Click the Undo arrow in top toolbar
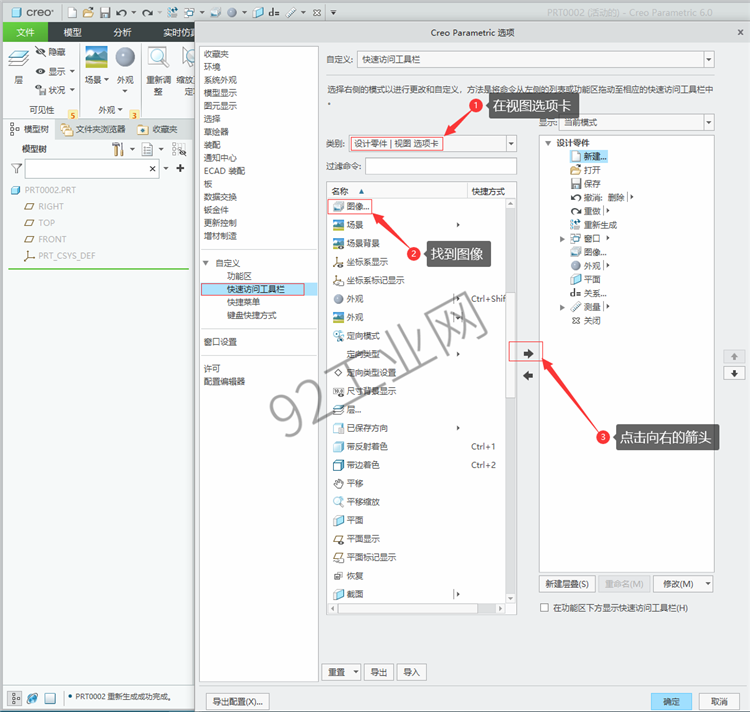 tap(121, 12)
